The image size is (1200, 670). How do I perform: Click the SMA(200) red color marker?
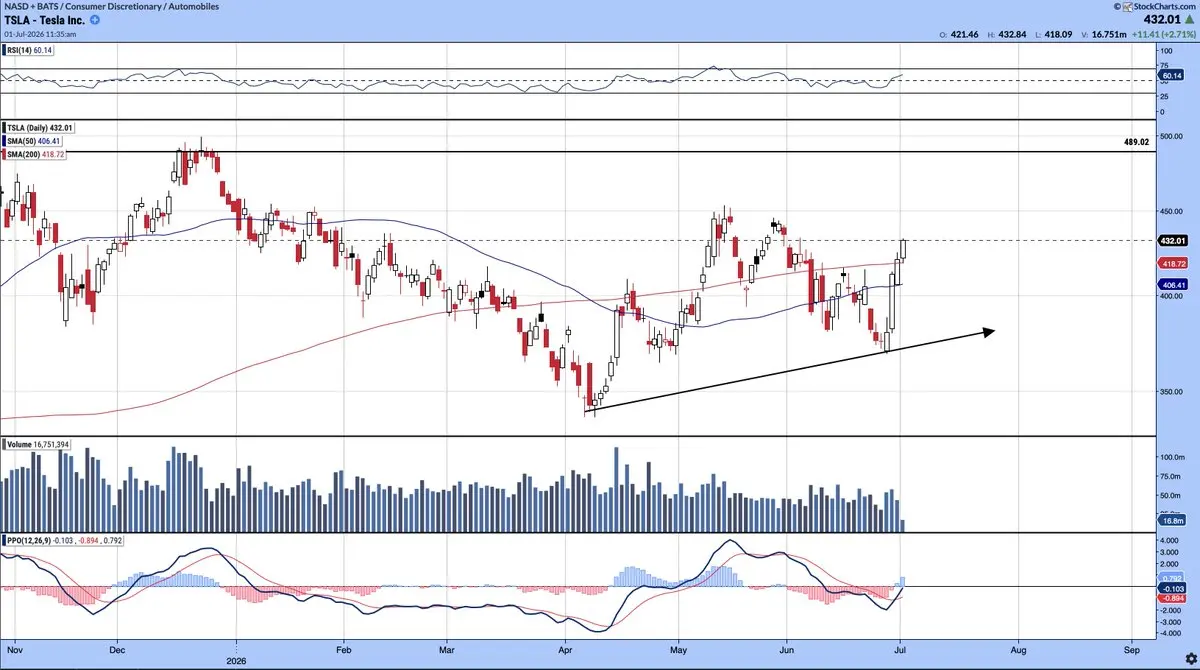[x=6, y=154]
